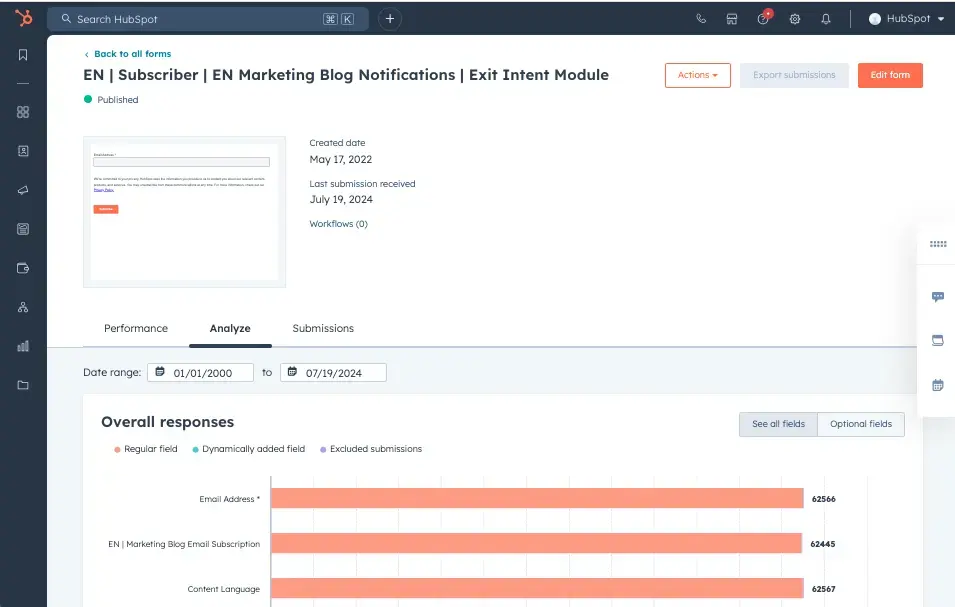Click the create new plus button

[x=390, y=19]
